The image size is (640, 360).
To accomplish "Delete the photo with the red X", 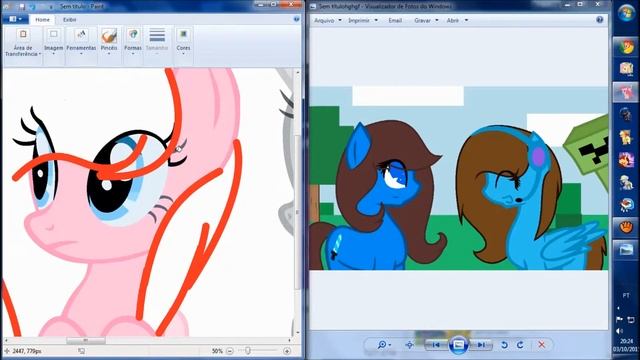I will point(541,345).
